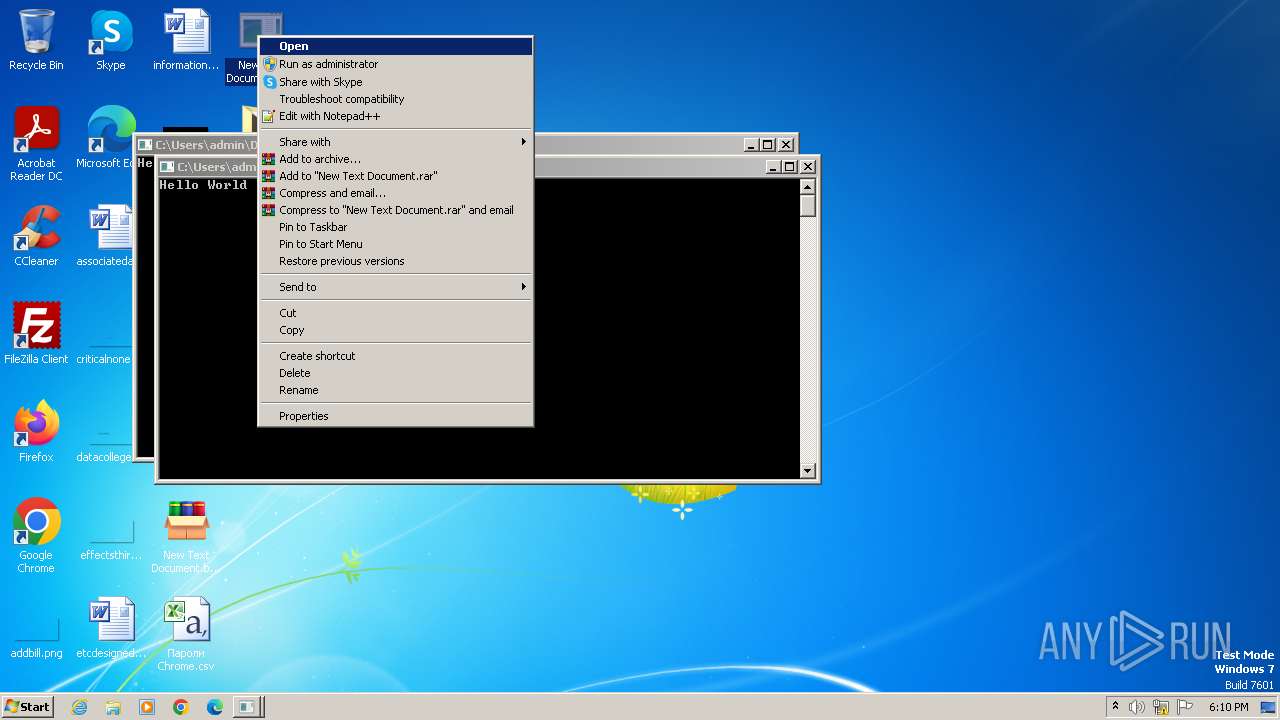Select Troubleshoot compatibility
Screen dimensions: 1280x720
395,99
